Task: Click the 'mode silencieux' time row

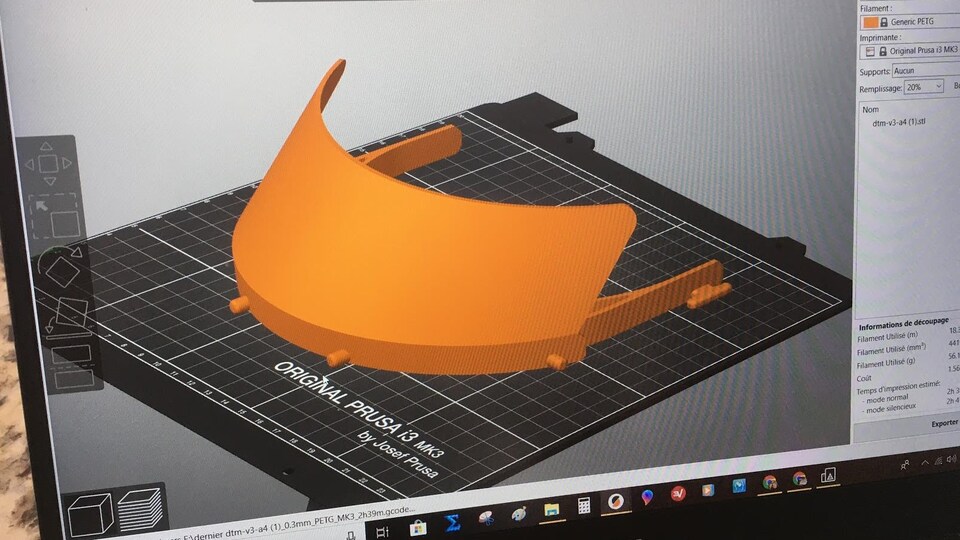Action: (x=890, y=408)
